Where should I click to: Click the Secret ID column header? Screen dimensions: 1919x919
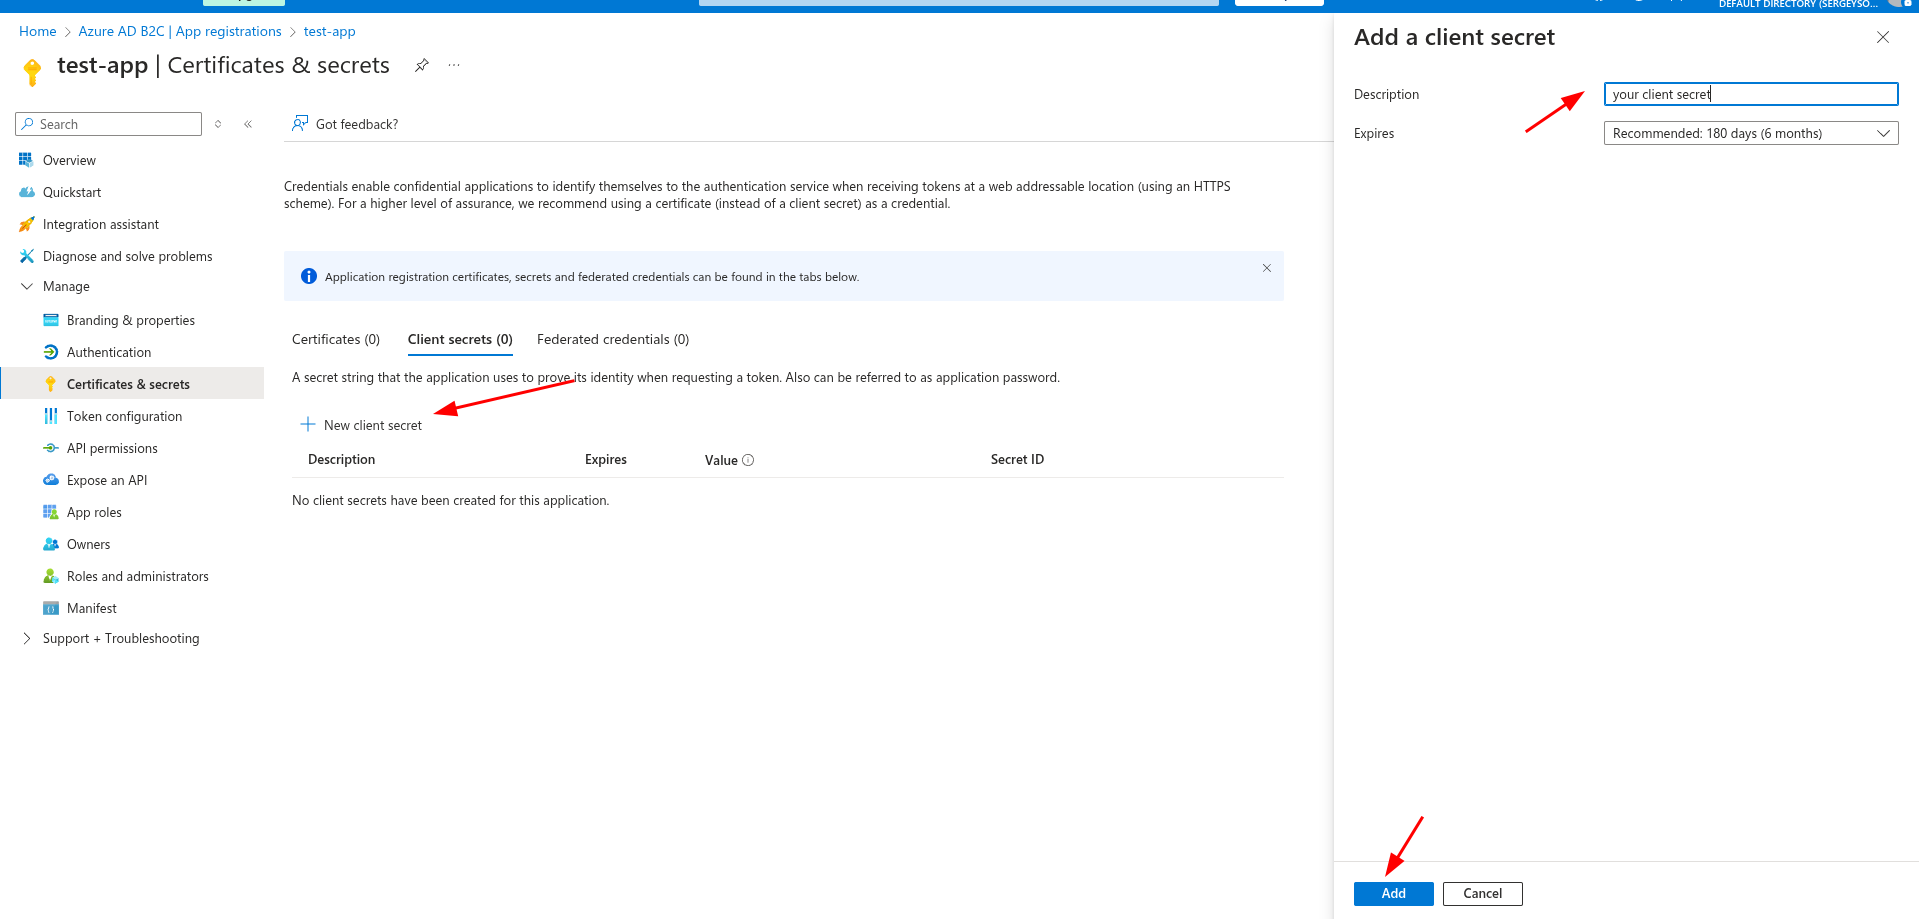1017,459
